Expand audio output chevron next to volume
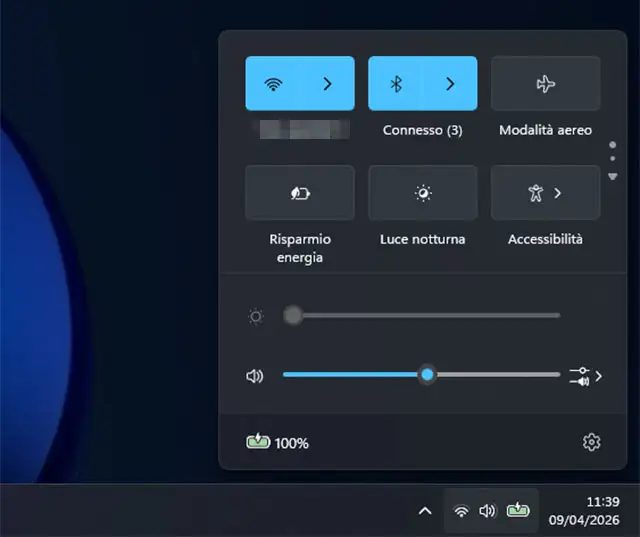 (598, 376)
